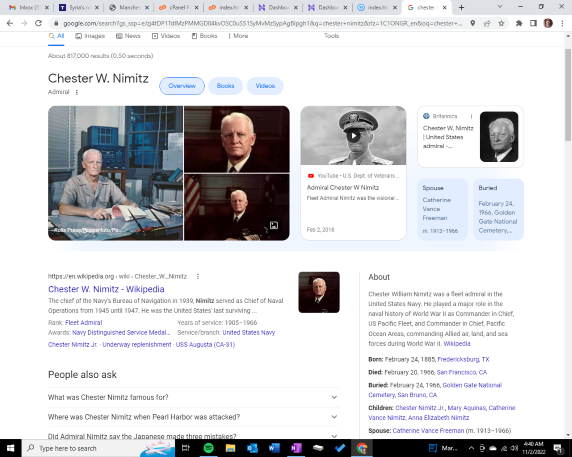Viewport: 572px width, 457px height.
Task: Open the three-dot menu beside the Wikipedia URL
Action: (x=198, y=276)
